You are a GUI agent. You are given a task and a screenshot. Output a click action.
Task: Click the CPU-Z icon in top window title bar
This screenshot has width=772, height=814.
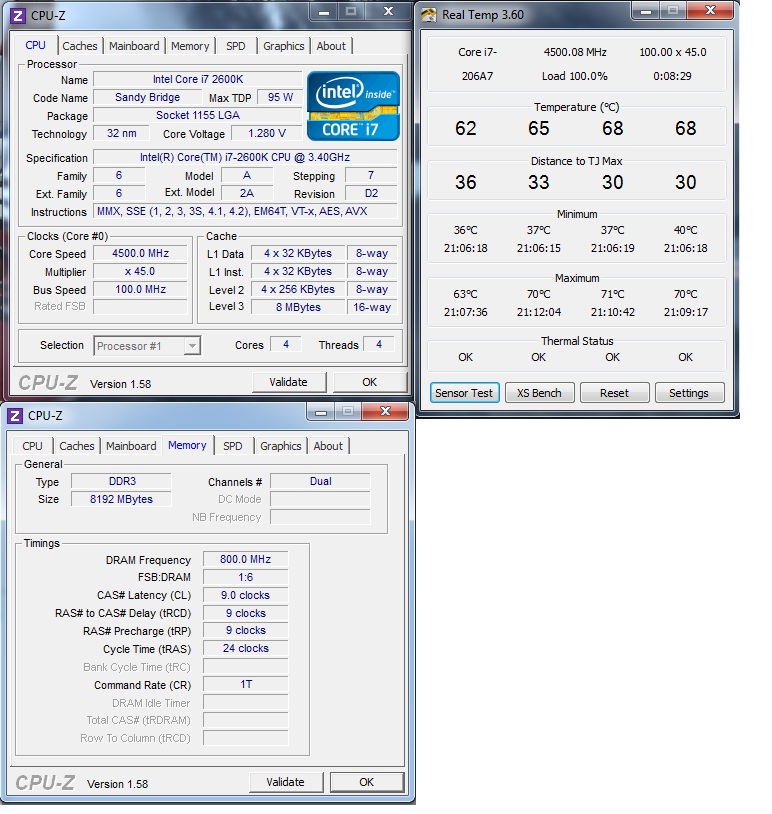pyautogui.click(x=17, y=14)
